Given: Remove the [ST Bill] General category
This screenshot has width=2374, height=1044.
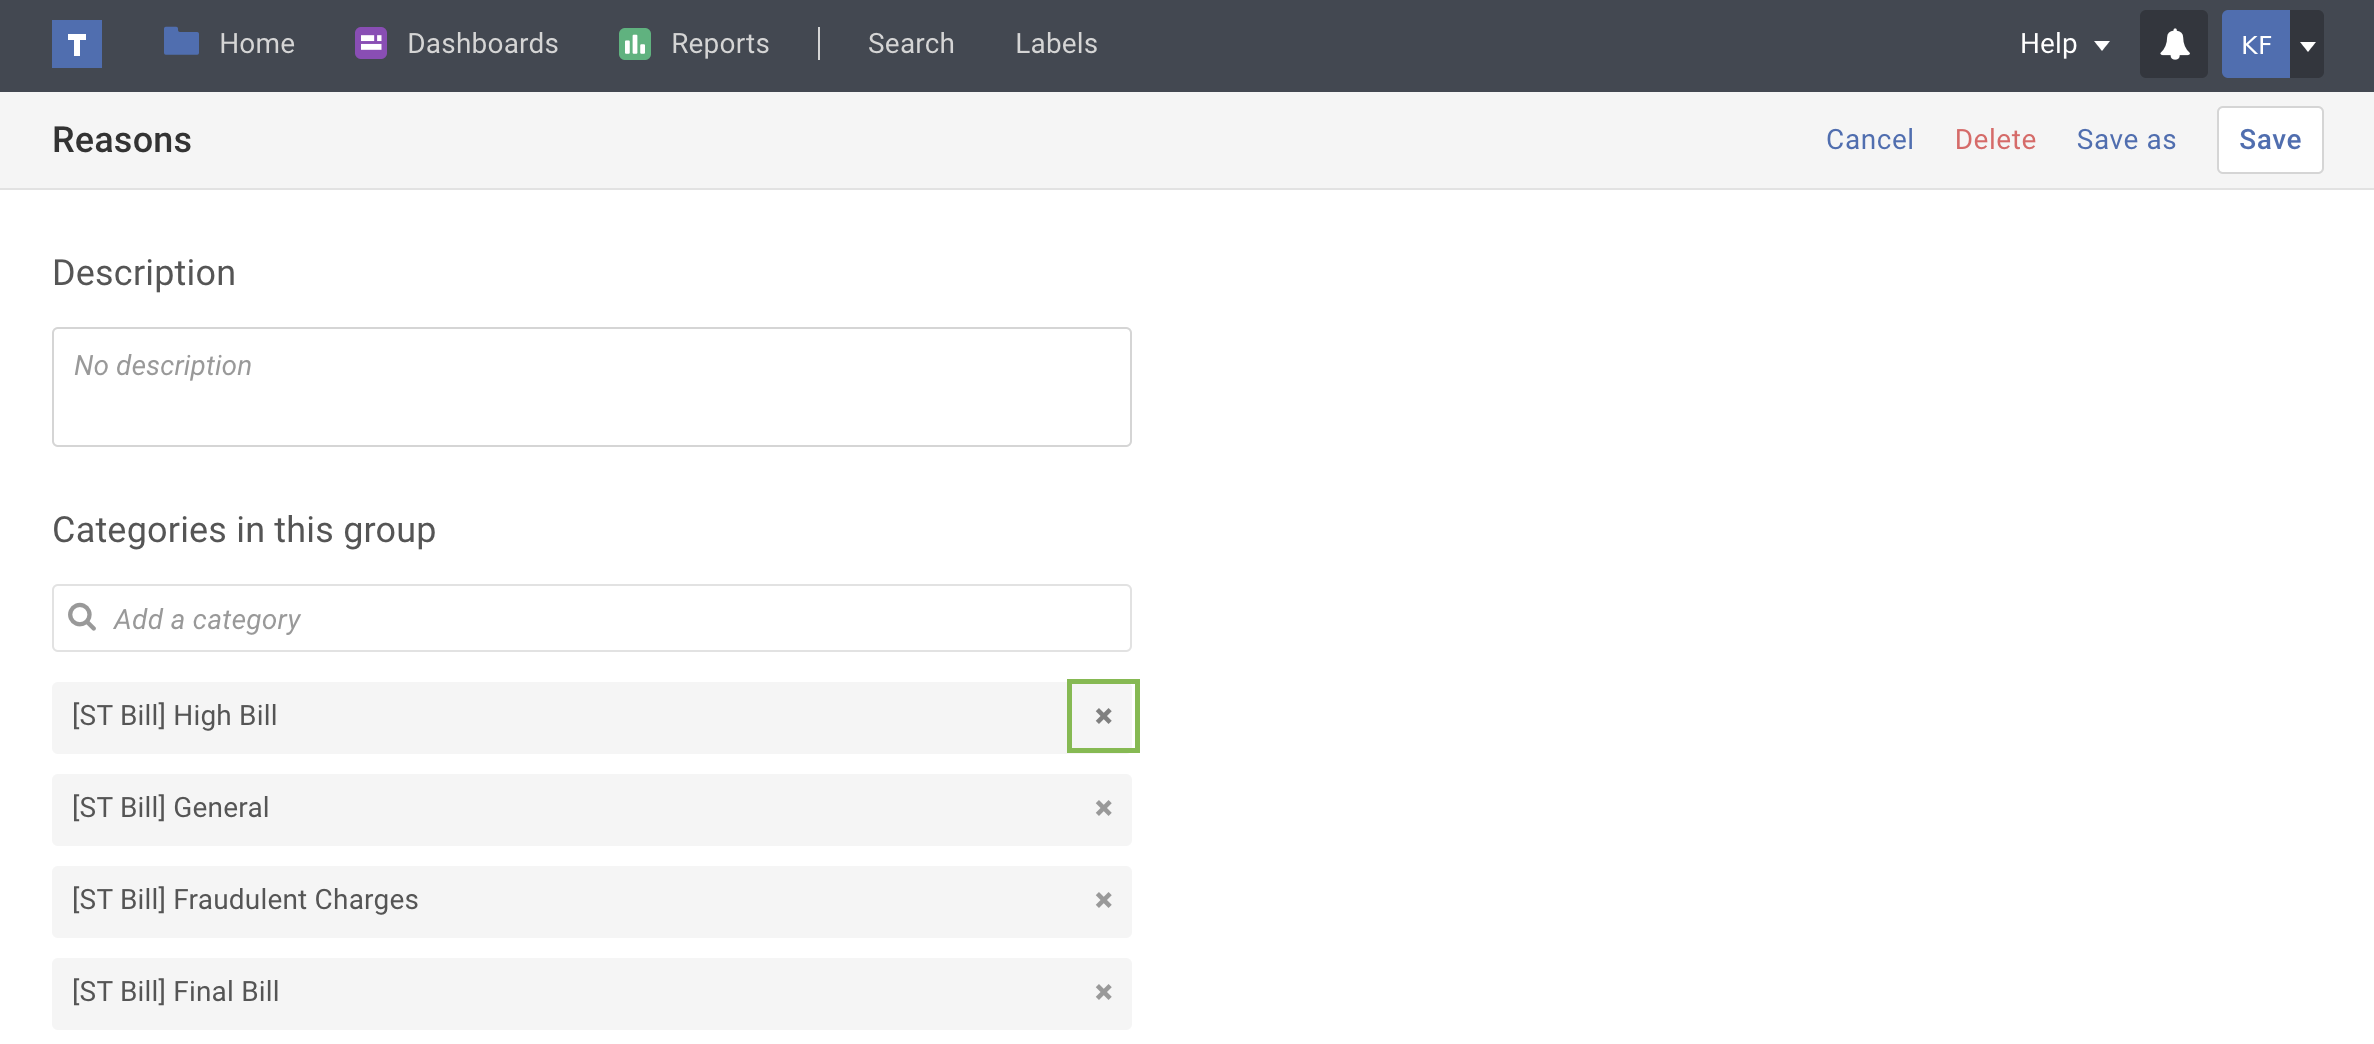Looking at the screenshot, I should pos(1103,808).
